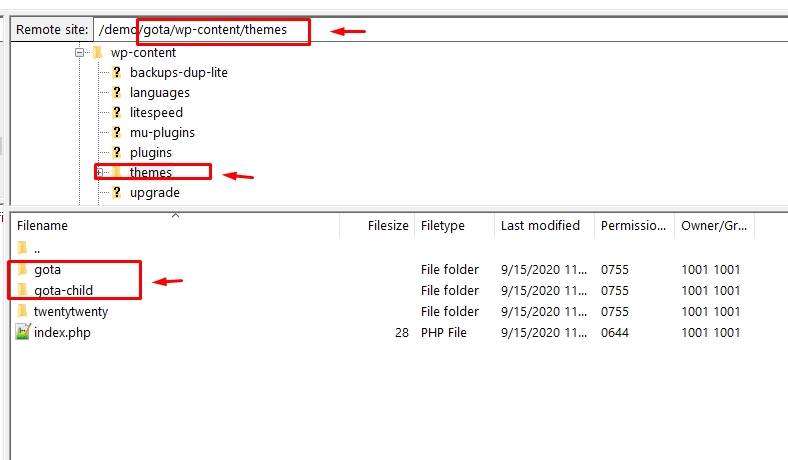The height and width of the screenshot is (460, 788).
Task: Sort file list by Last modified column
Action: point(544,225)
